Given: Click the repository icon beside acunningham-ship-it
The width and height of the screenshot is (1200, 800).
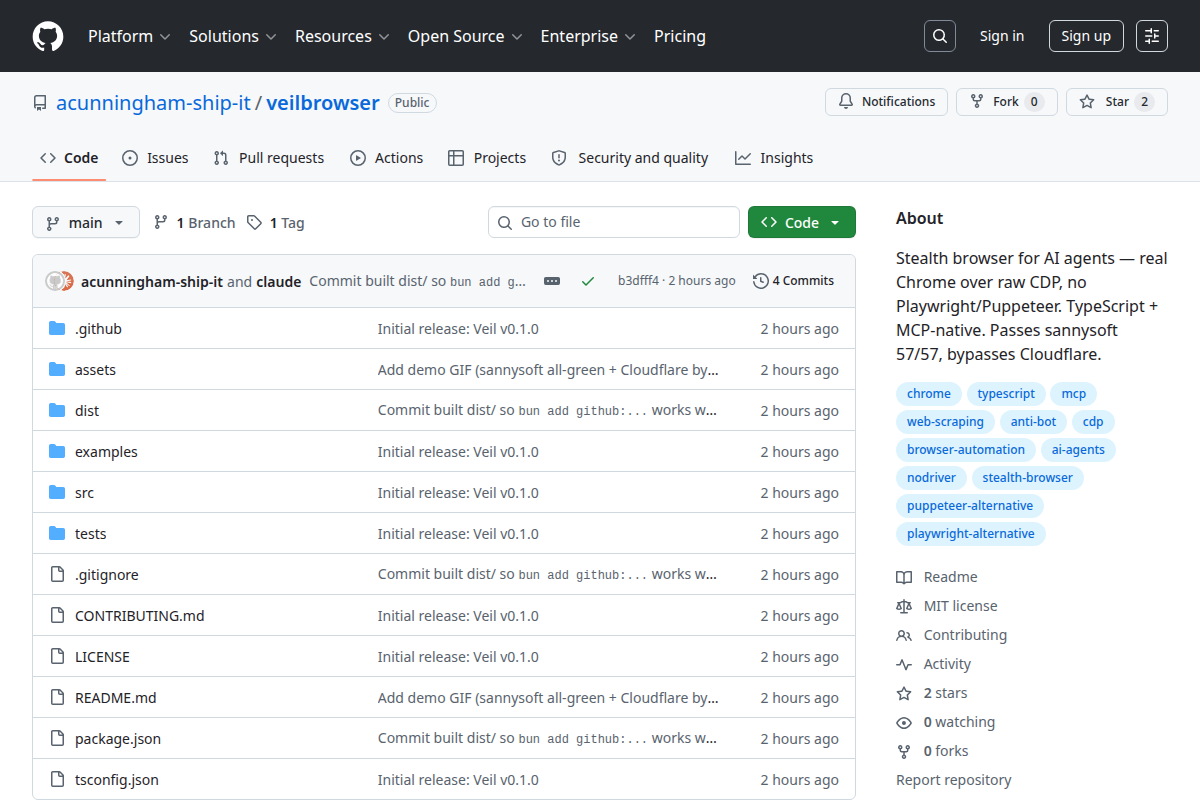Looking at the screenshot, I should point(40,103).
